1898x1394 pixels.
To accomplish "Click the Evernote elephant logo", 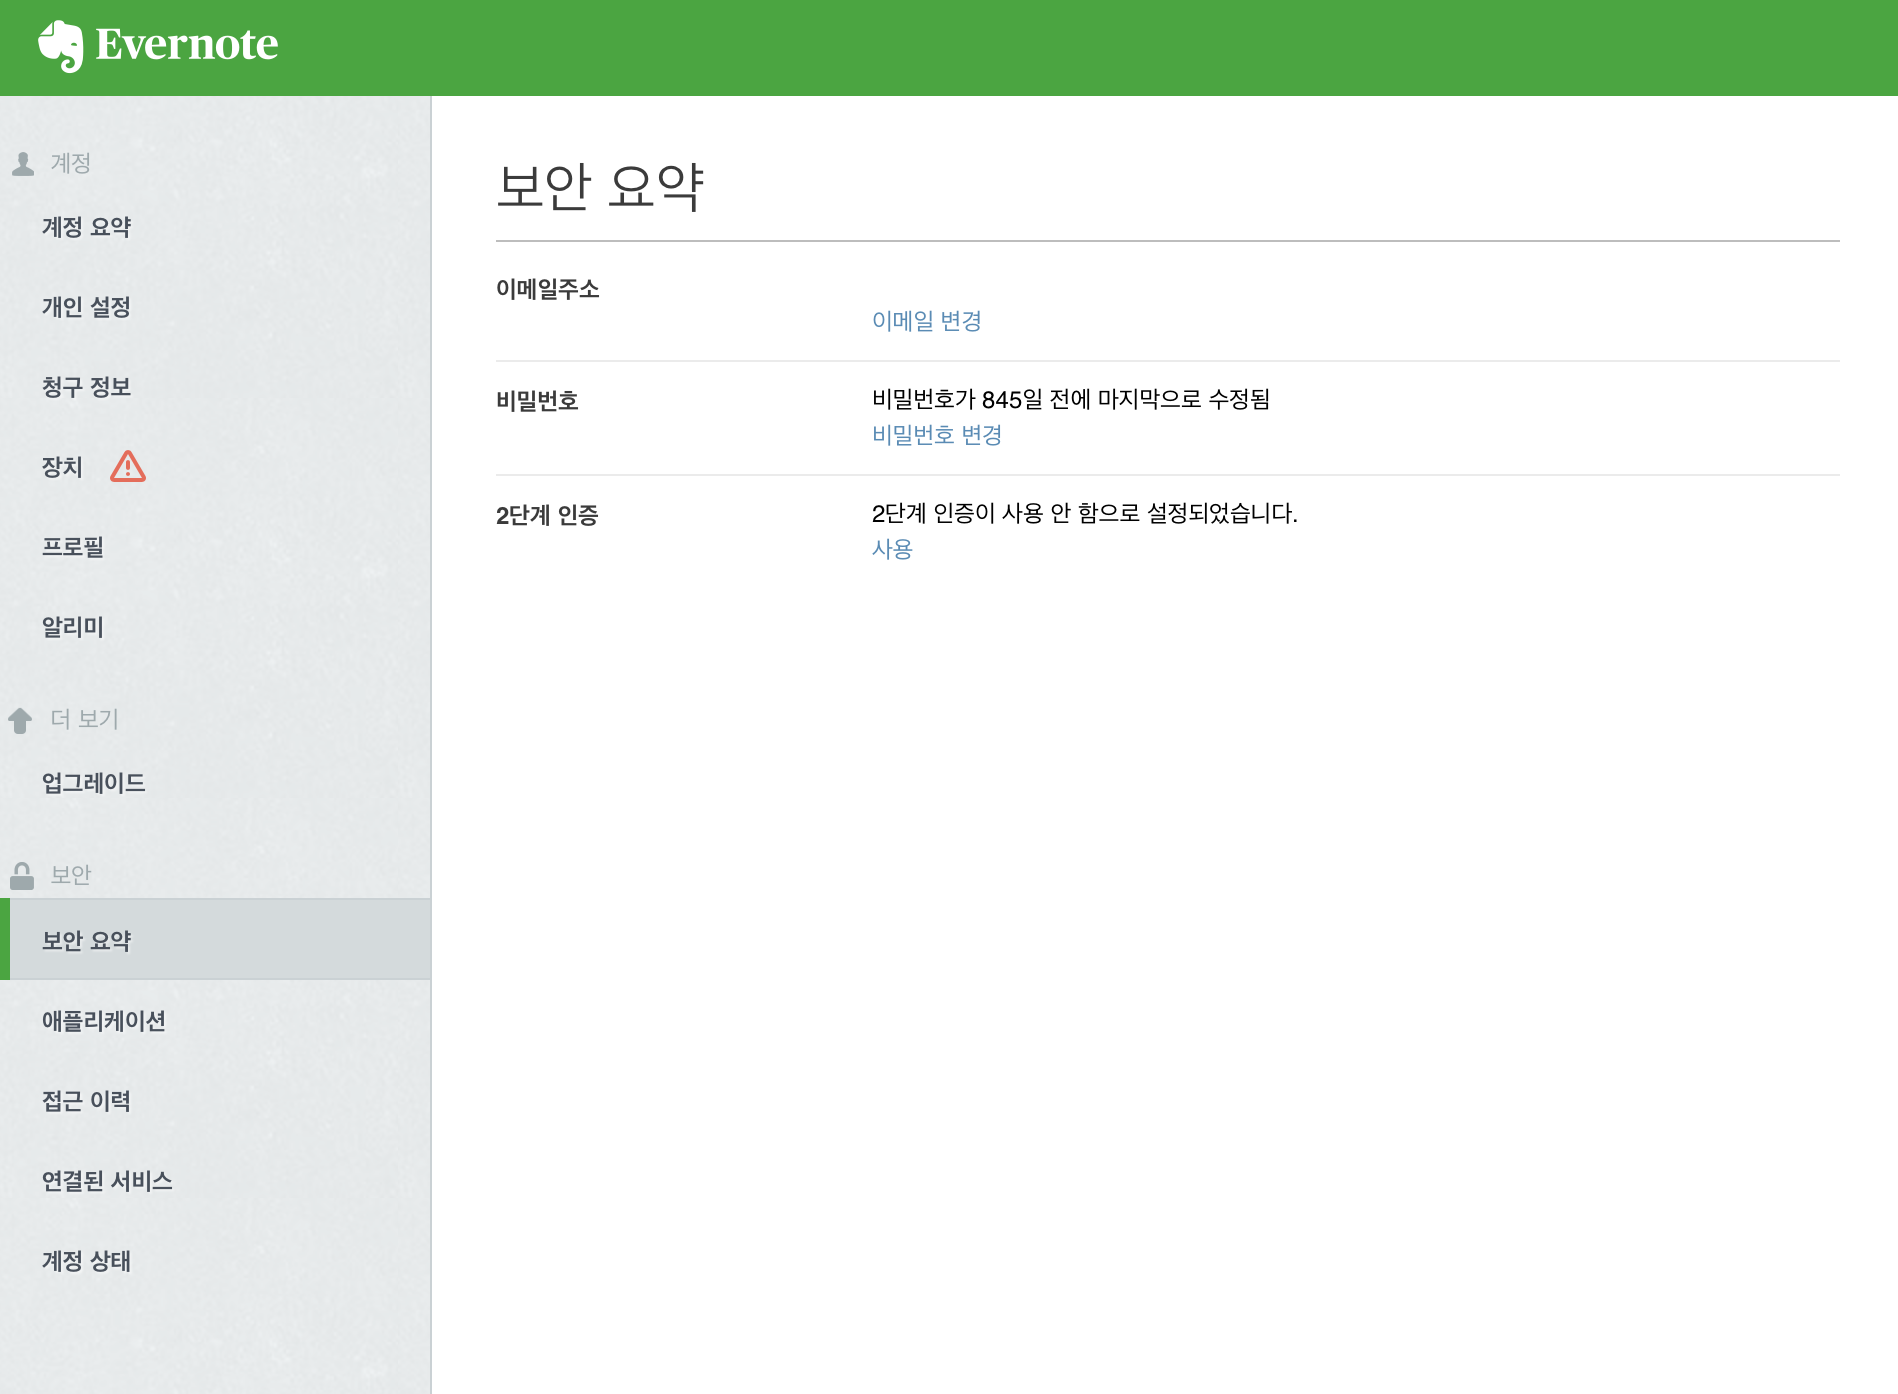I will (x=61, y=46).
